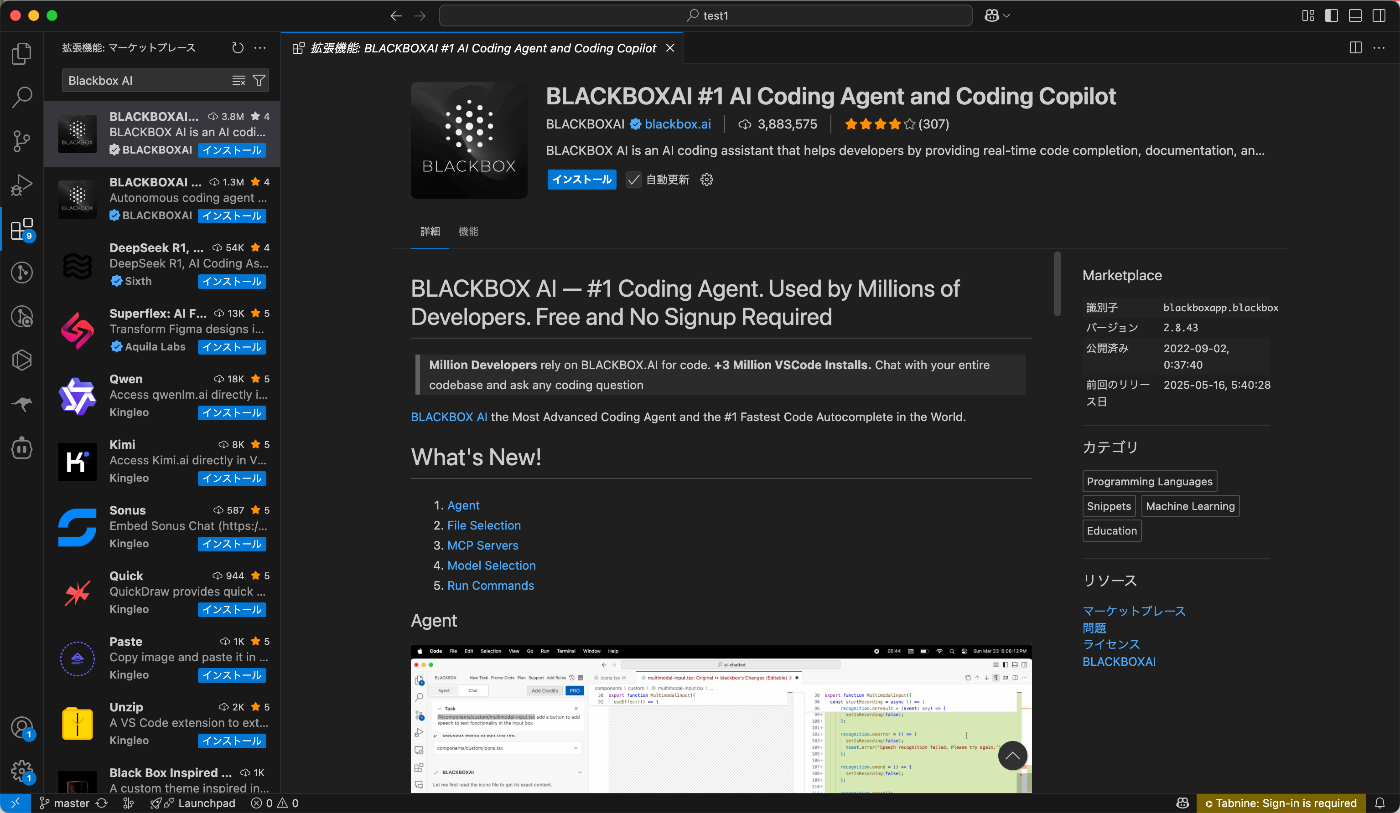The height and width of the screenshot is (813, 1400).
Task: Click the master branch in status bar
Action: coord(65,803)
